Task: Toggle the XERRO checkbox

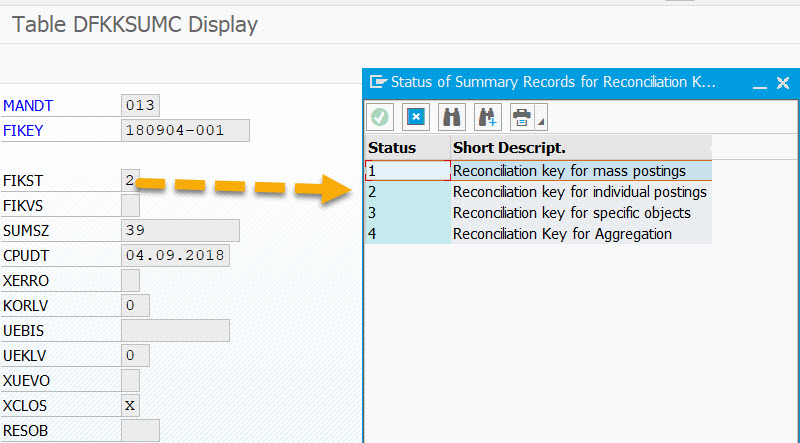Action: point(130,280)
